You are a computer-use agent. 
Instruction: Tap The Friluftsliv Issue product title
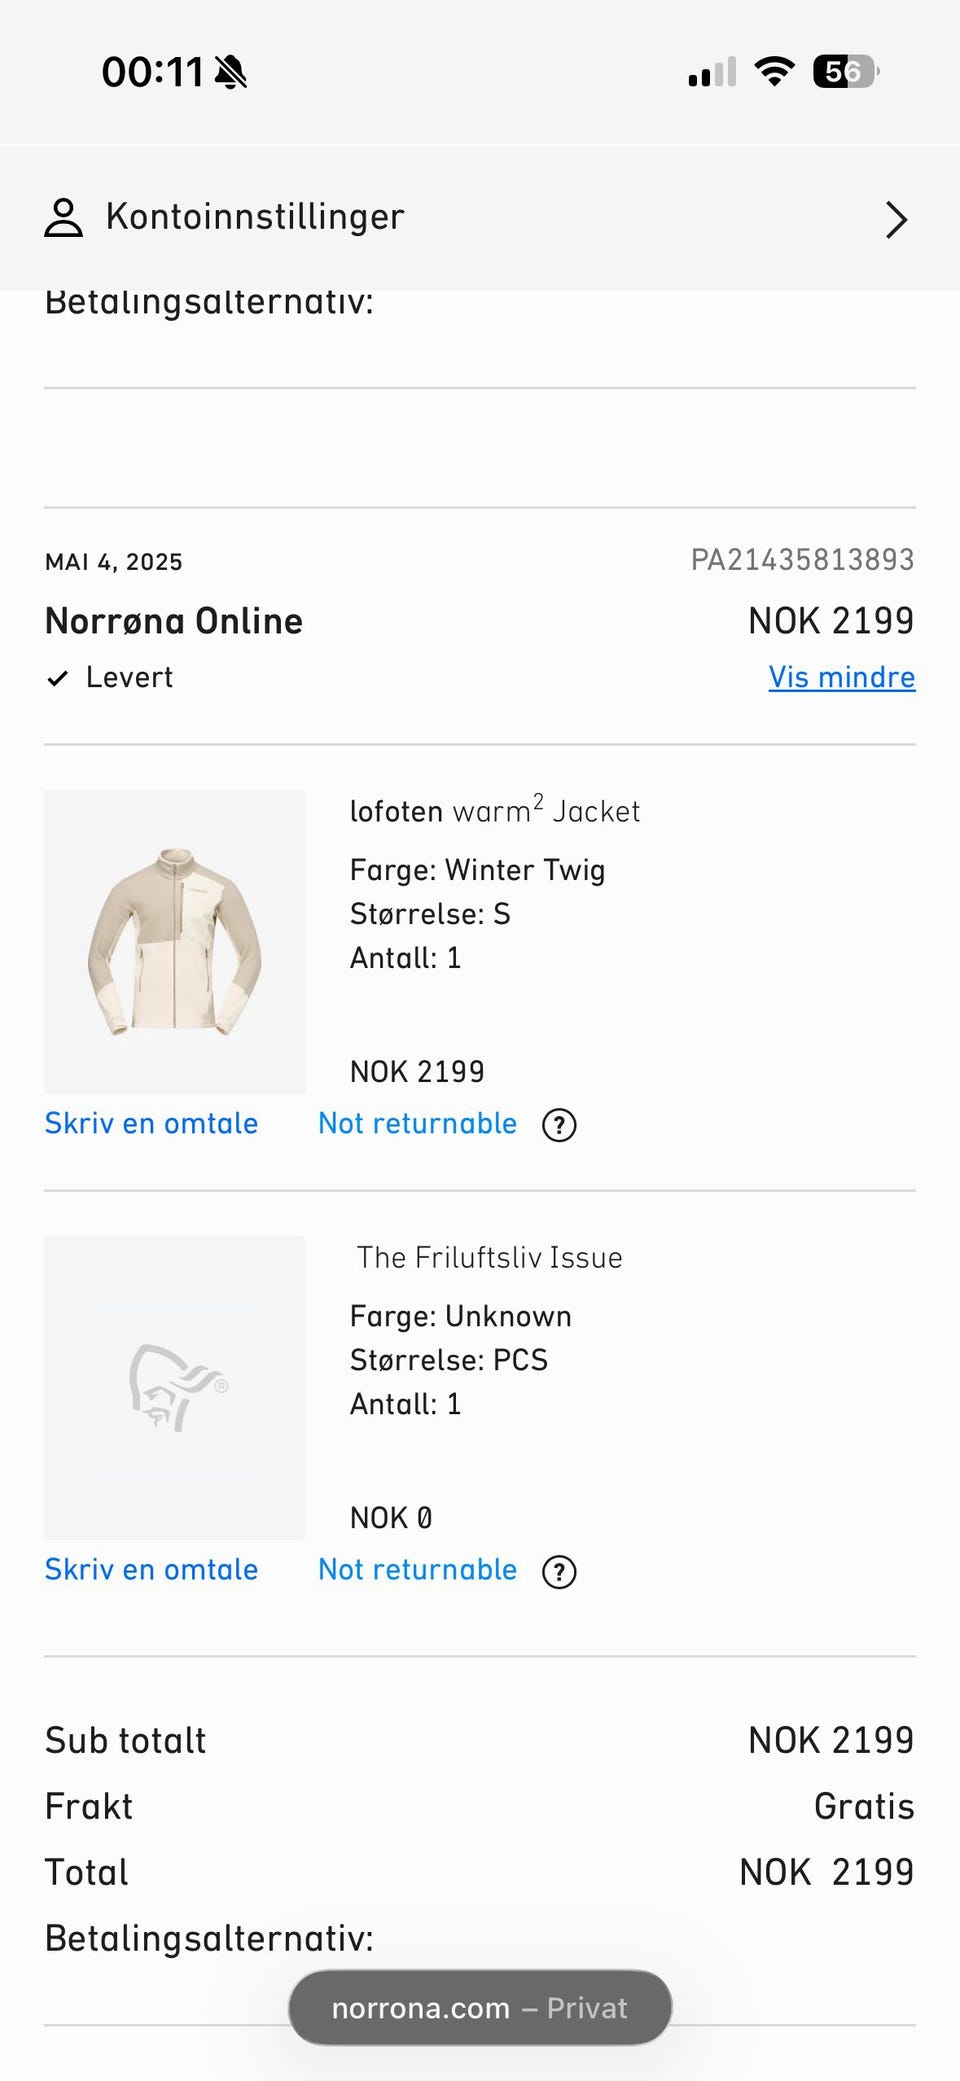coord(489,1257)
